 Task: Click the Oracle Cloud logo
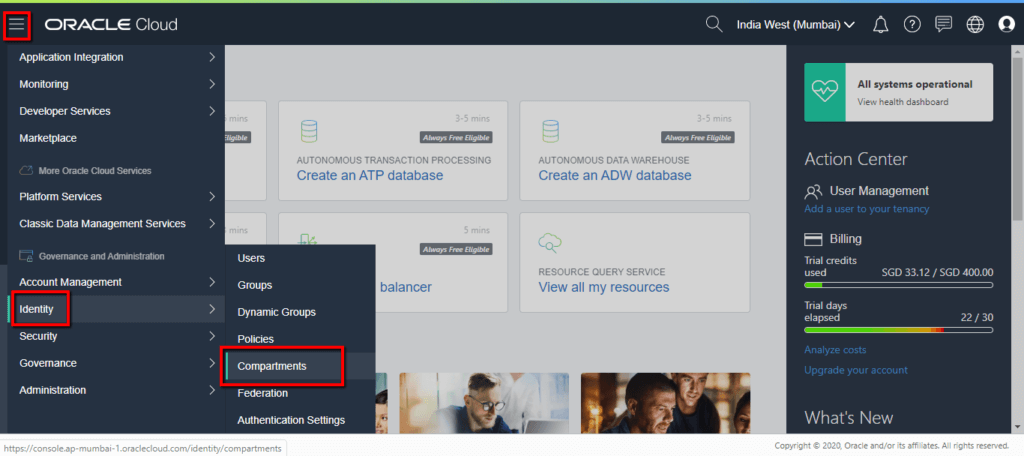point(111,25)
